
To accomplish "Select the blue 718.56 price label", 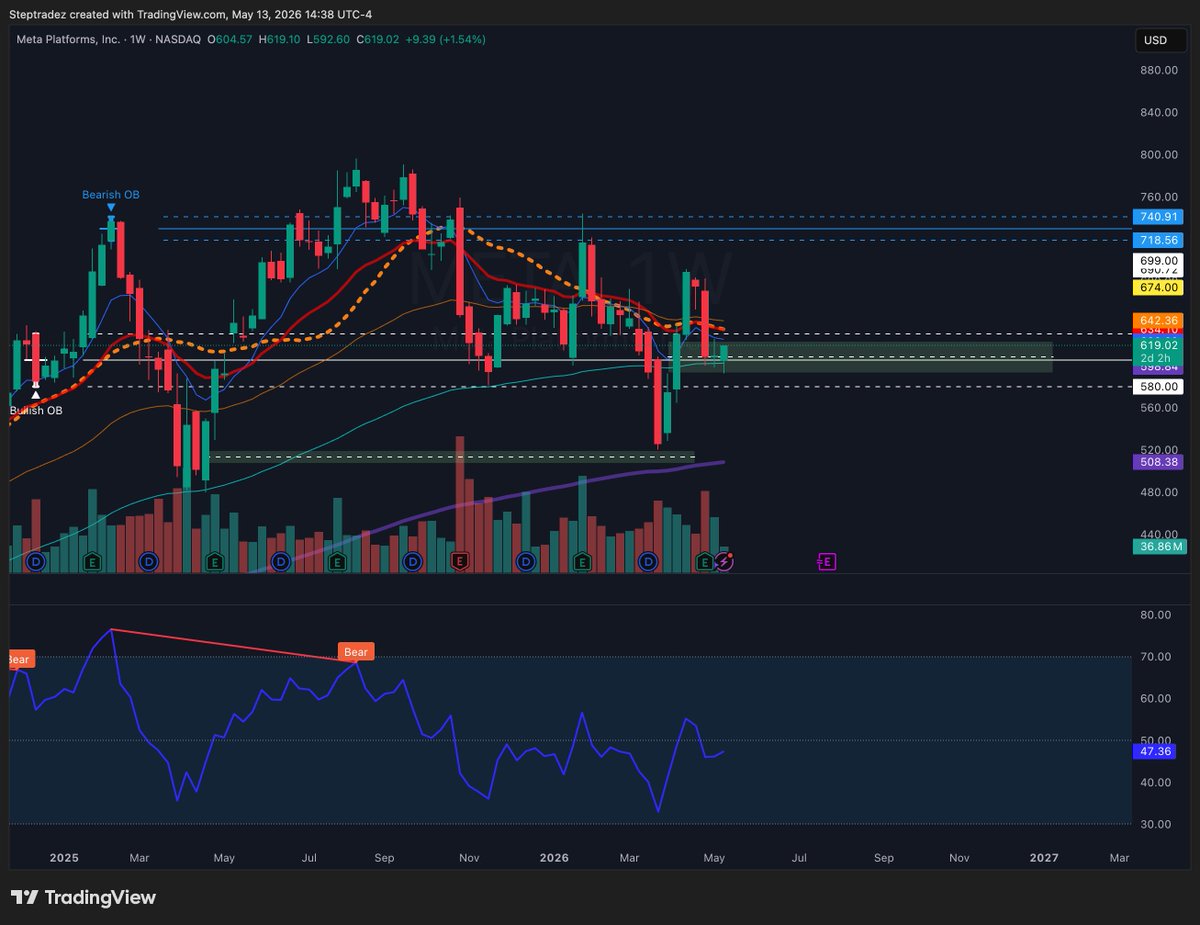I will point(1159,240).
